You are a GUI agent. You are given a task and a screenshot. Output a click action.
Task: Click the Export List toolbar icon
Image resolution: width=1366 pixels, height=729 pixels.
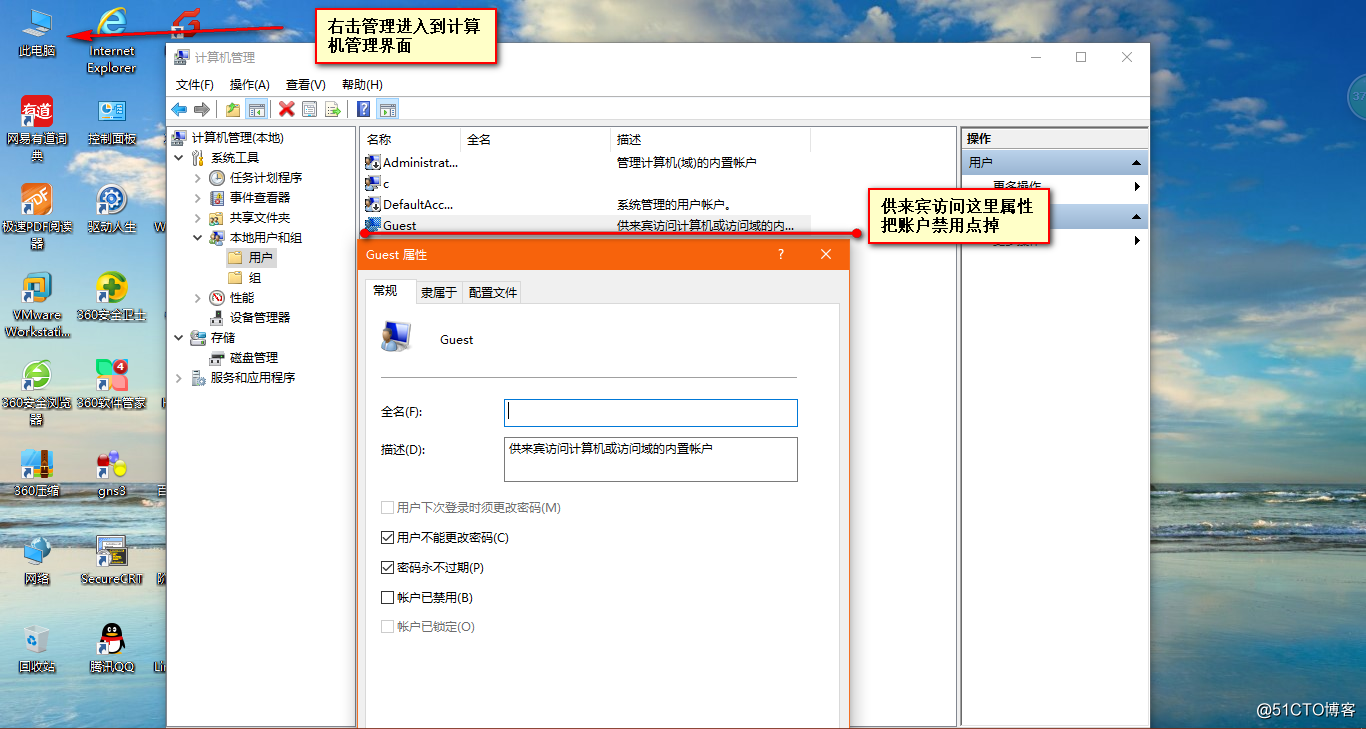click(333, 109)
